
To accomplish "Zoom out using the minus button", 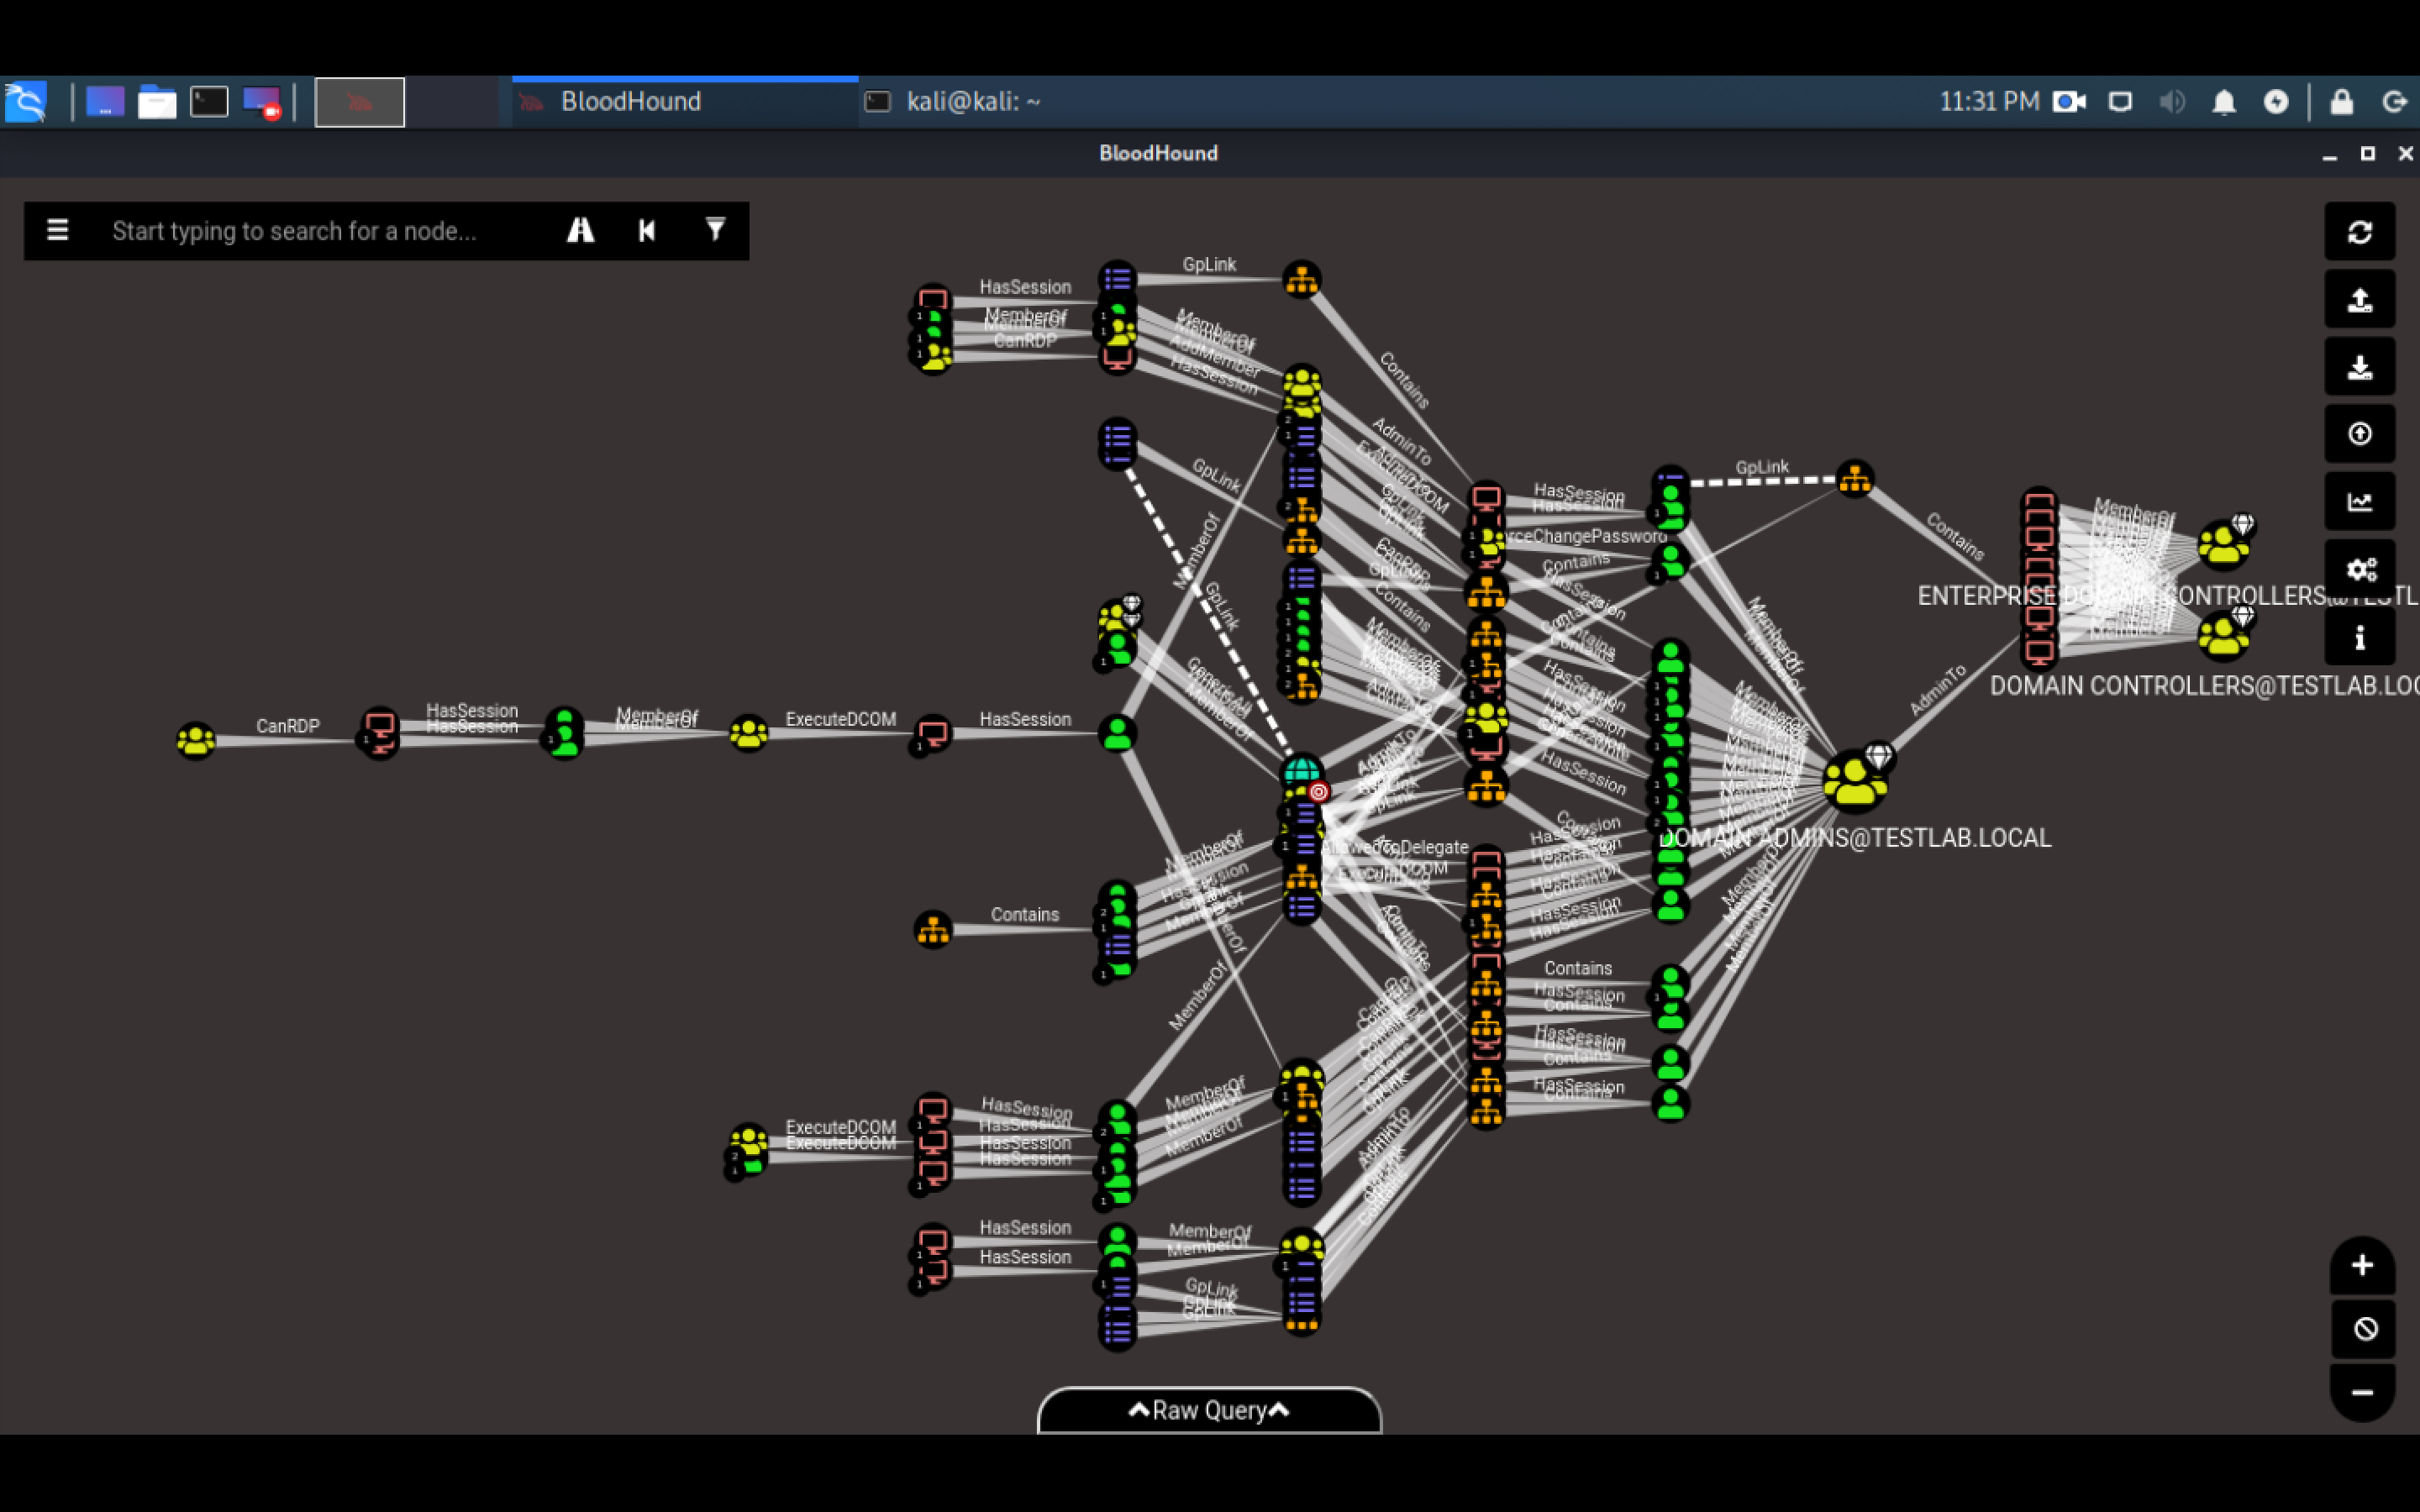I will coord(2361,1392).
